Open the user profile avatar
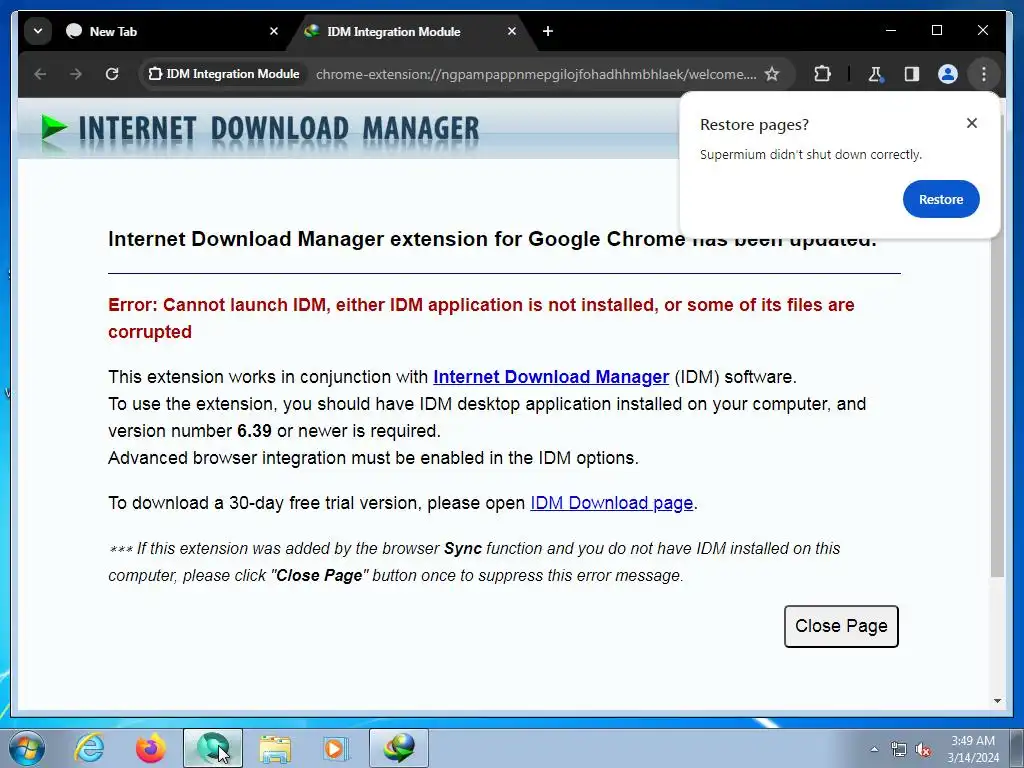This screenshot has width=1024, height=768. click(x=948, y=74)
